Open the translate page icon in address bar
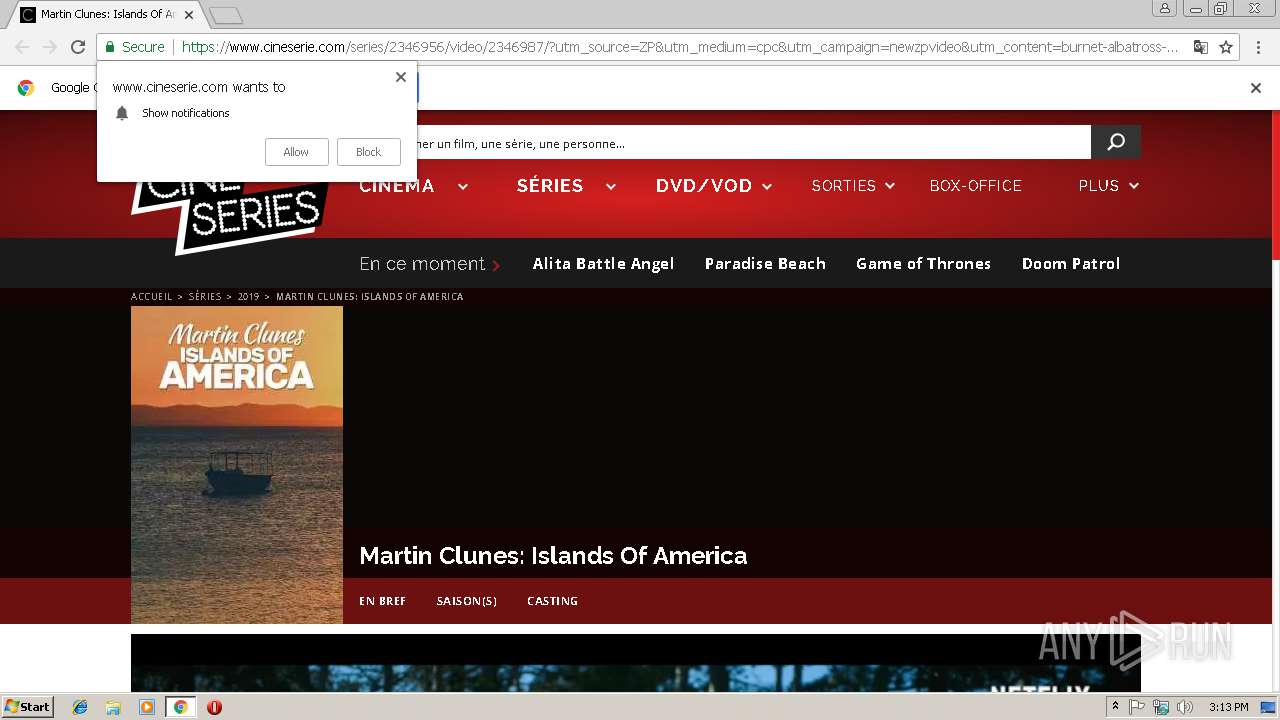Image resolution: width=1280 pixels, height=720 pixels. (x=1200, y=47)
